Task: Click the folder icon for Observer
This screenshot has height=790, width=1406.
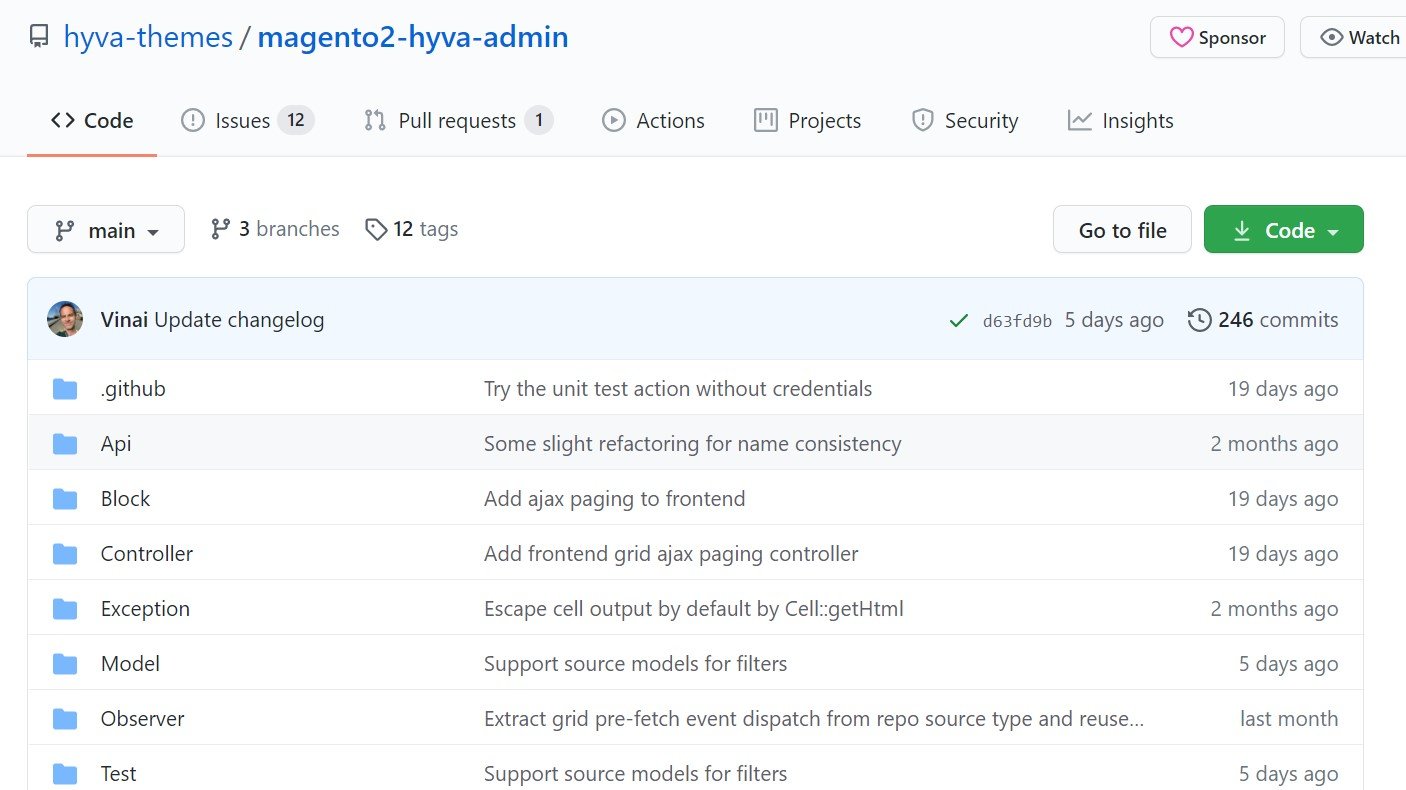Action: (x=65, y=719)
